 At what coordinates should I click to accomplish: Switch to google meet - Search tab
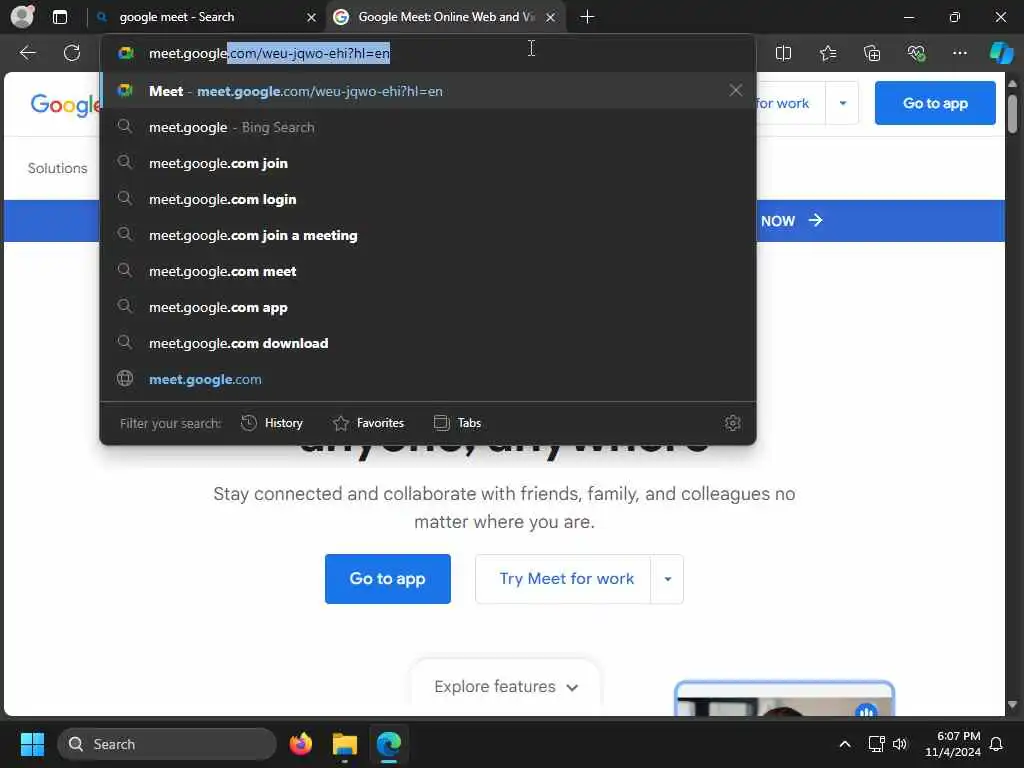coord(206,17)
